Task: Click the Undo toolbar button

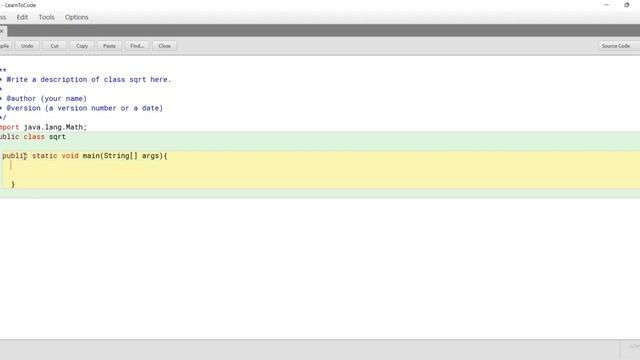Action: (x=27, y=46)
